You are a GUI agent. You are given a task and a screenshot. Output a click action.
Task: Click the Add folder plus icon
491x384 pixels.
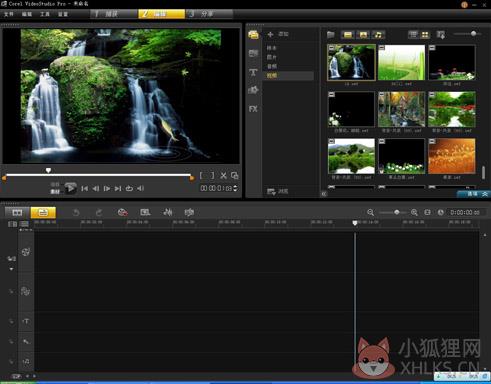270,34
